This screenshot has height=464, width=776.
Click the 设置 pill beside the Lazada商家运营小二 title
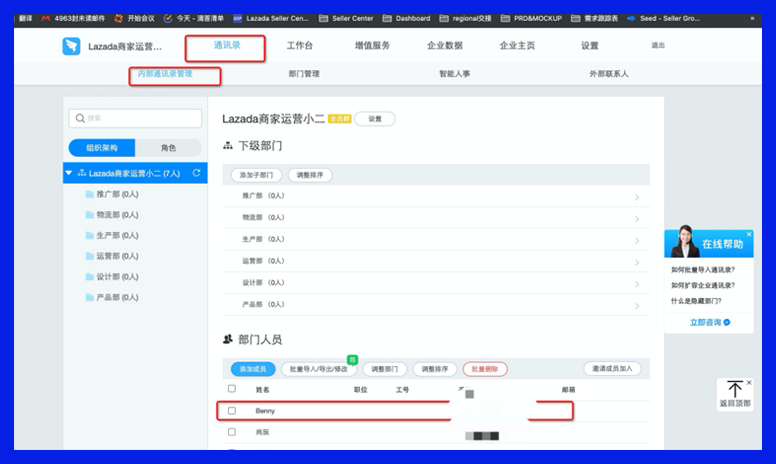coord(375,119)
